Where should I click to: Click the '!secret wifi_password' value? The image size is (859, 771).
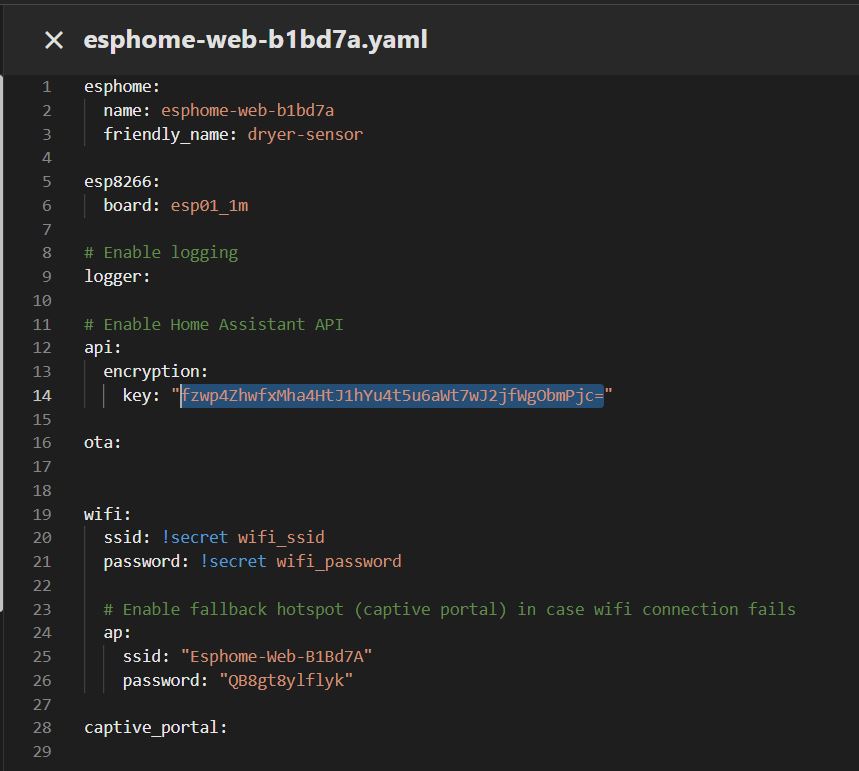[301, 561]
